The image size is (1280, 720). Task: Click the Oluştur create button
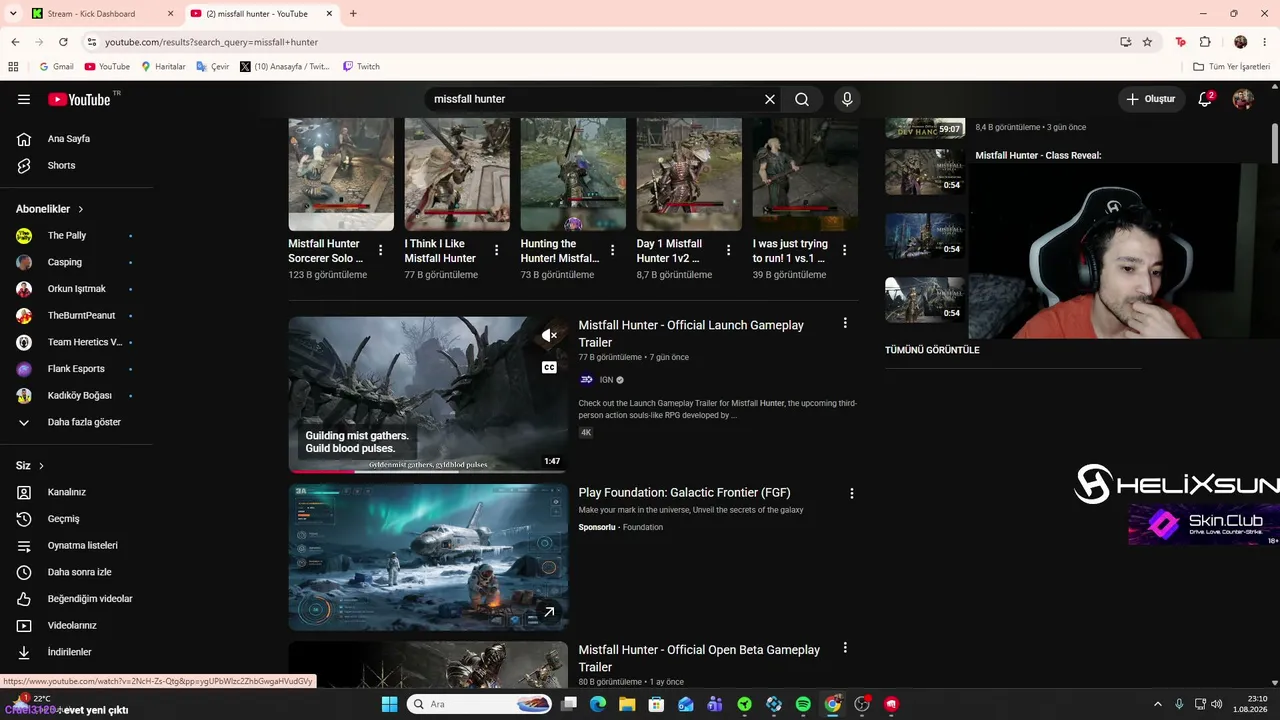pos(1151,99)
